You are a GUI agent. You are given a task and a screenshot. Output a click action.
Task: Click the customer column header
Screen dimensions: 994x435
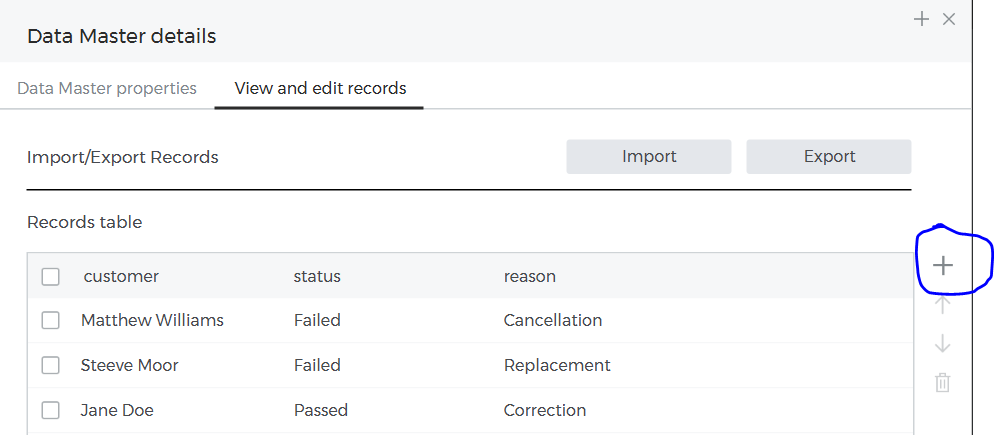click(x=121, y=276)
